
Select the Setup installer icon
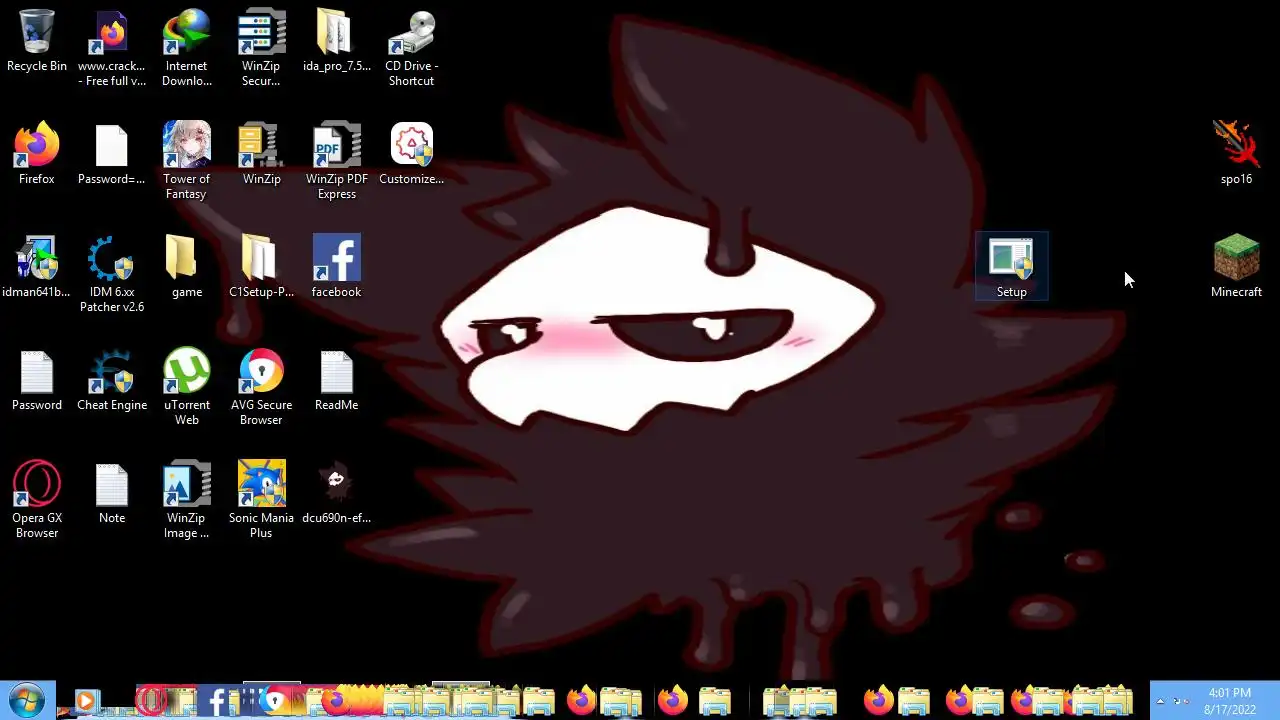1011,267
